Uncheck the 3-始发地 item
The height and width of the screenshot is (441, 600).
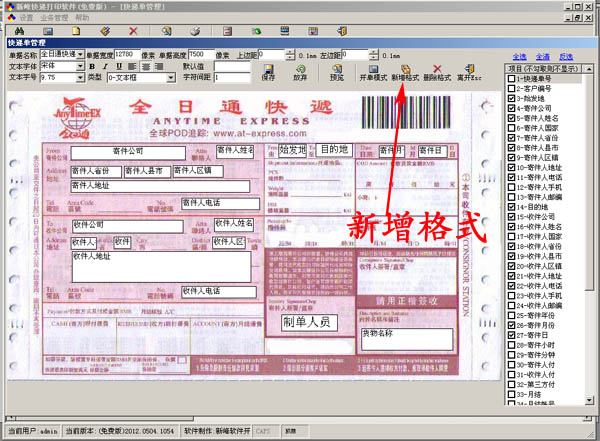[x=511, y=98]
